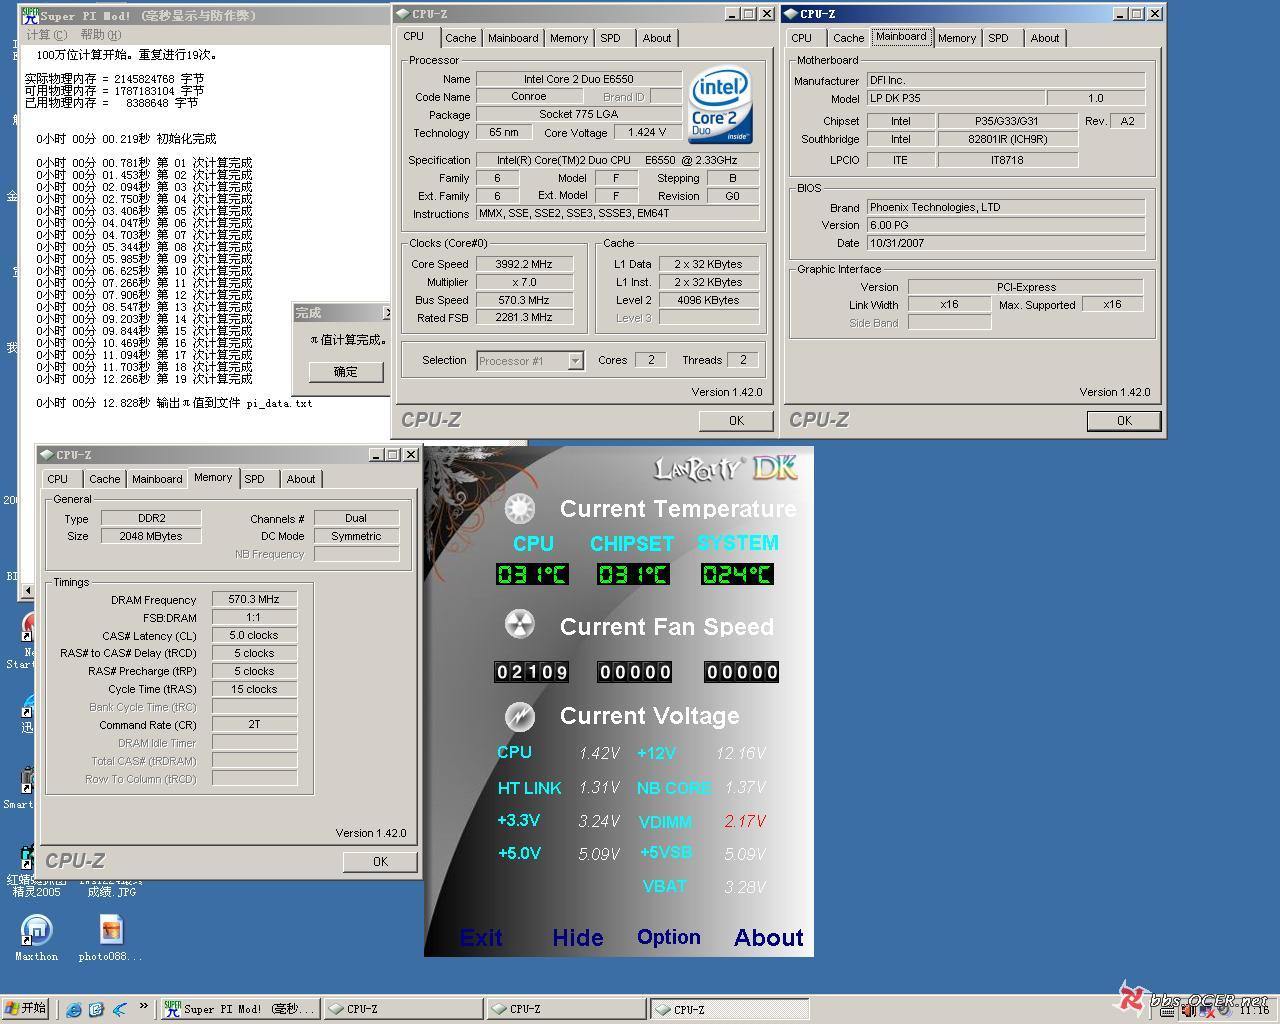Click Hide in LanParty monitor

(x=578, y=938)
